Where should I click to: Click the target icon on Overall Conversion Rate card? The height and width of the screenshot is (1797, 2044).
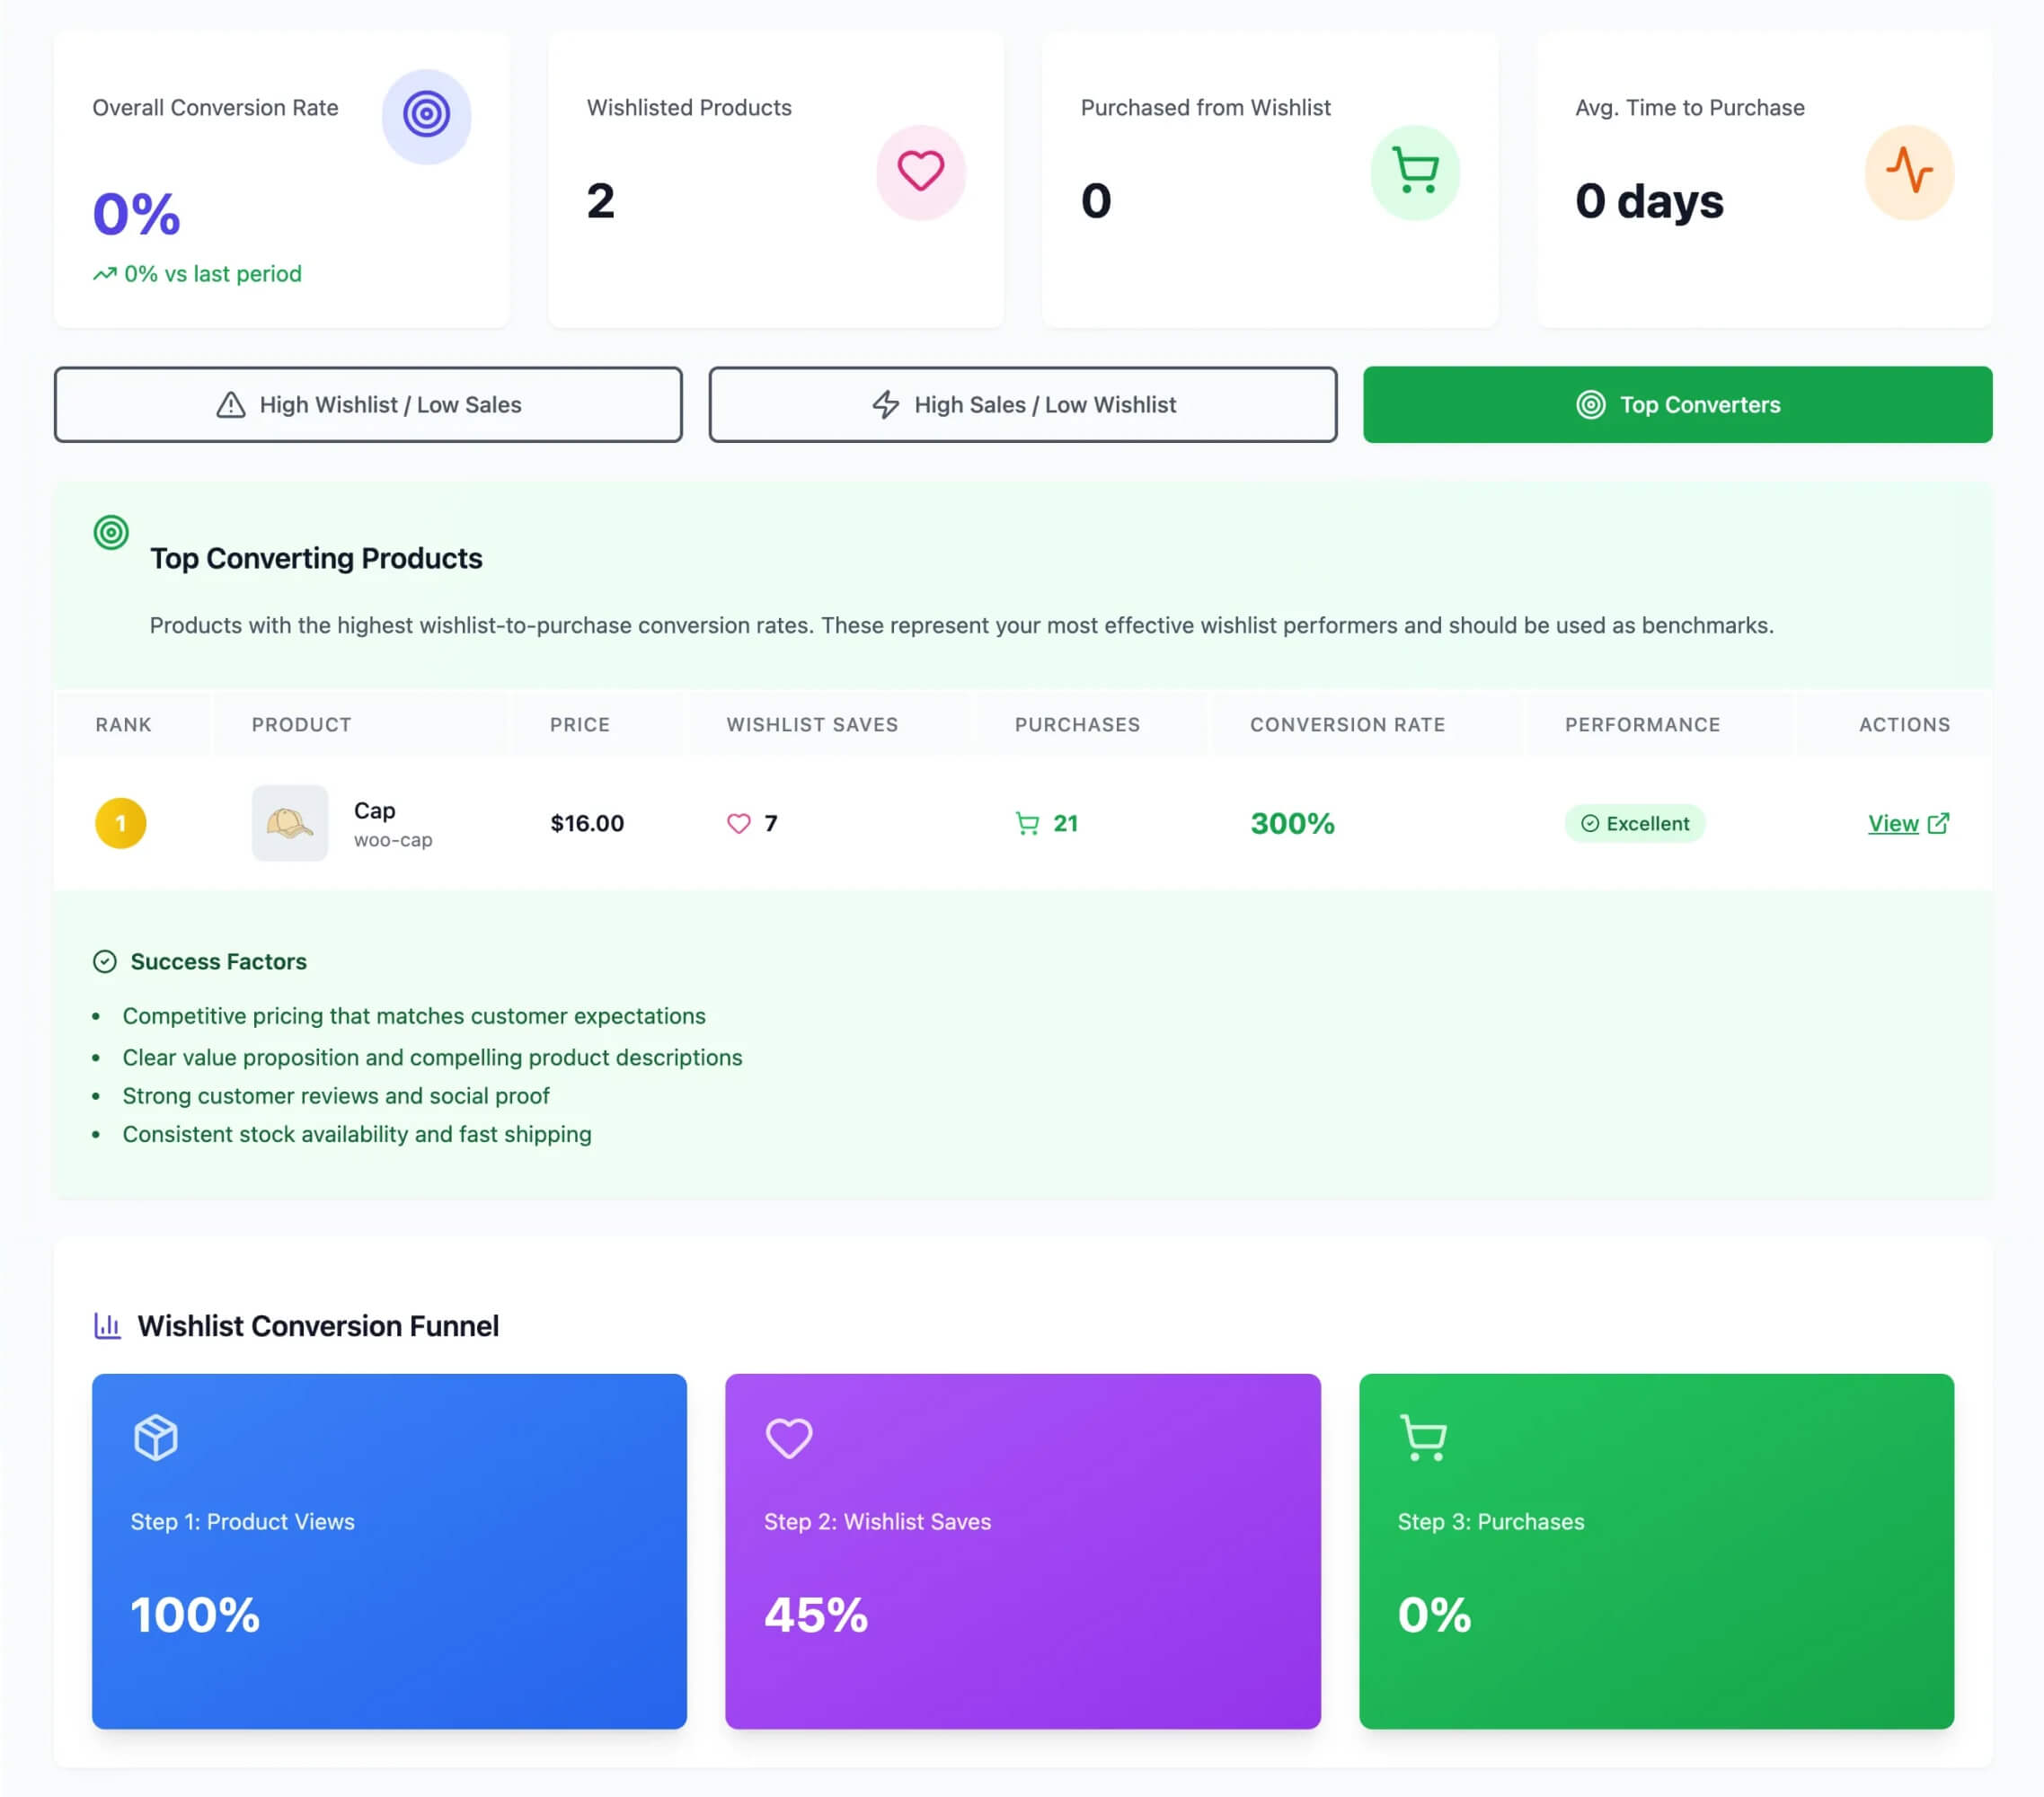[x=426, y=115]
